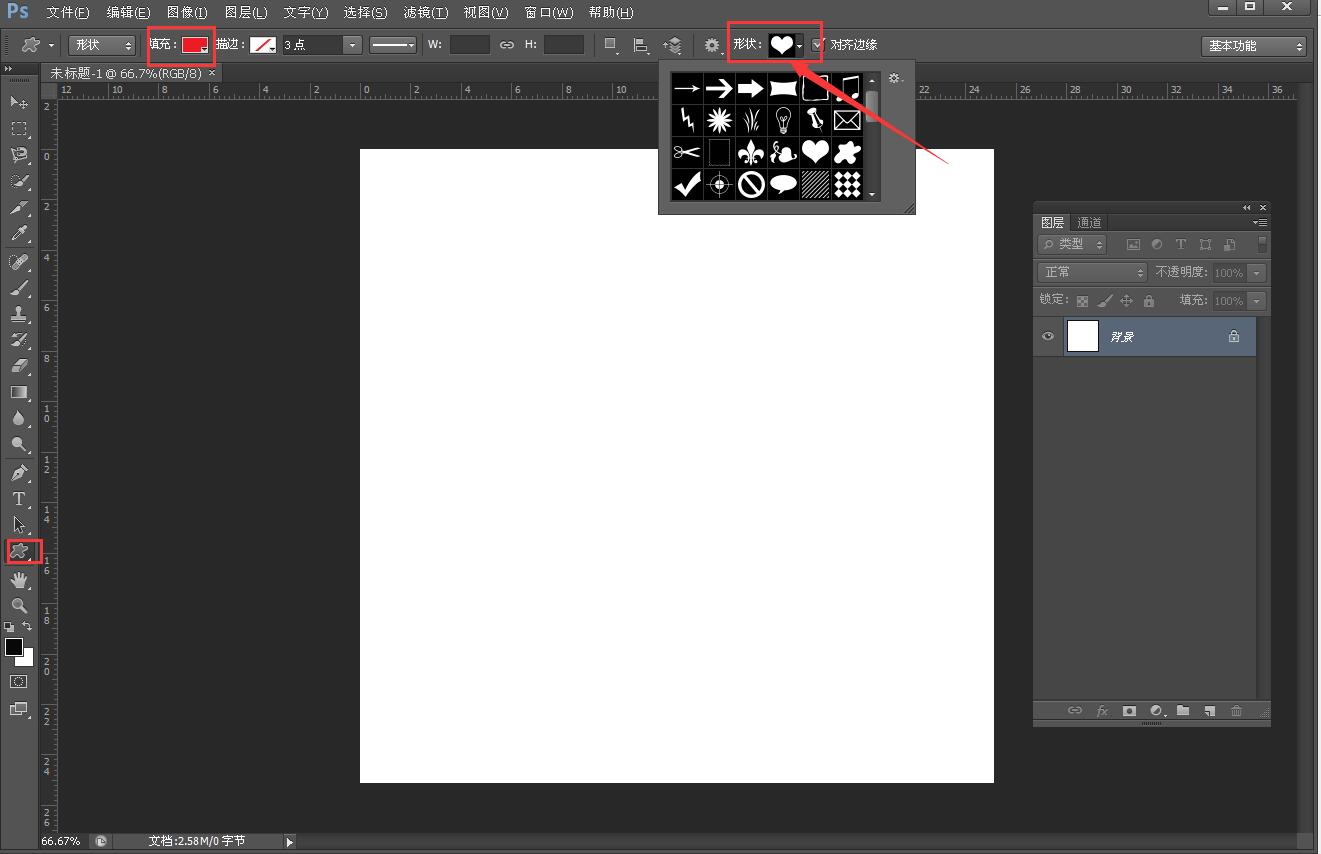
Task: Click the W width input field
Action: pyautogui.click(x=469, y=45)
